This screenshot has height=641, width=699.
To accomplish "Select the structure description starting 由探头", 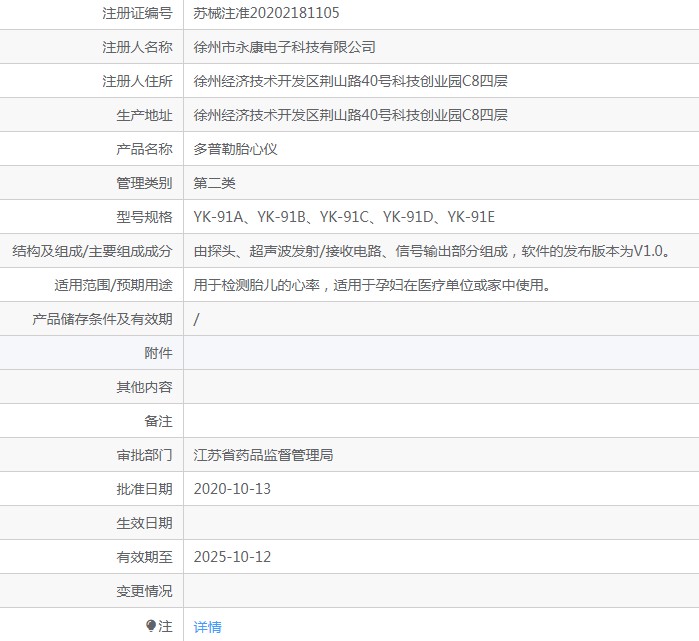I will click(432, 251).
